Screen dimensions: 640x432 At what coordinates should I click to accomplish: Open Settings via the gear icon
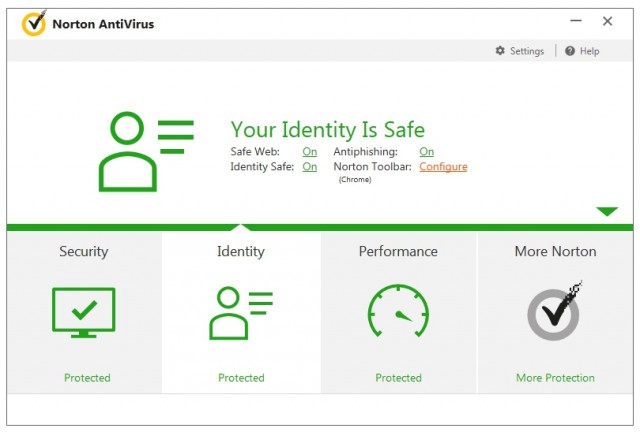(x=500, y=51)
